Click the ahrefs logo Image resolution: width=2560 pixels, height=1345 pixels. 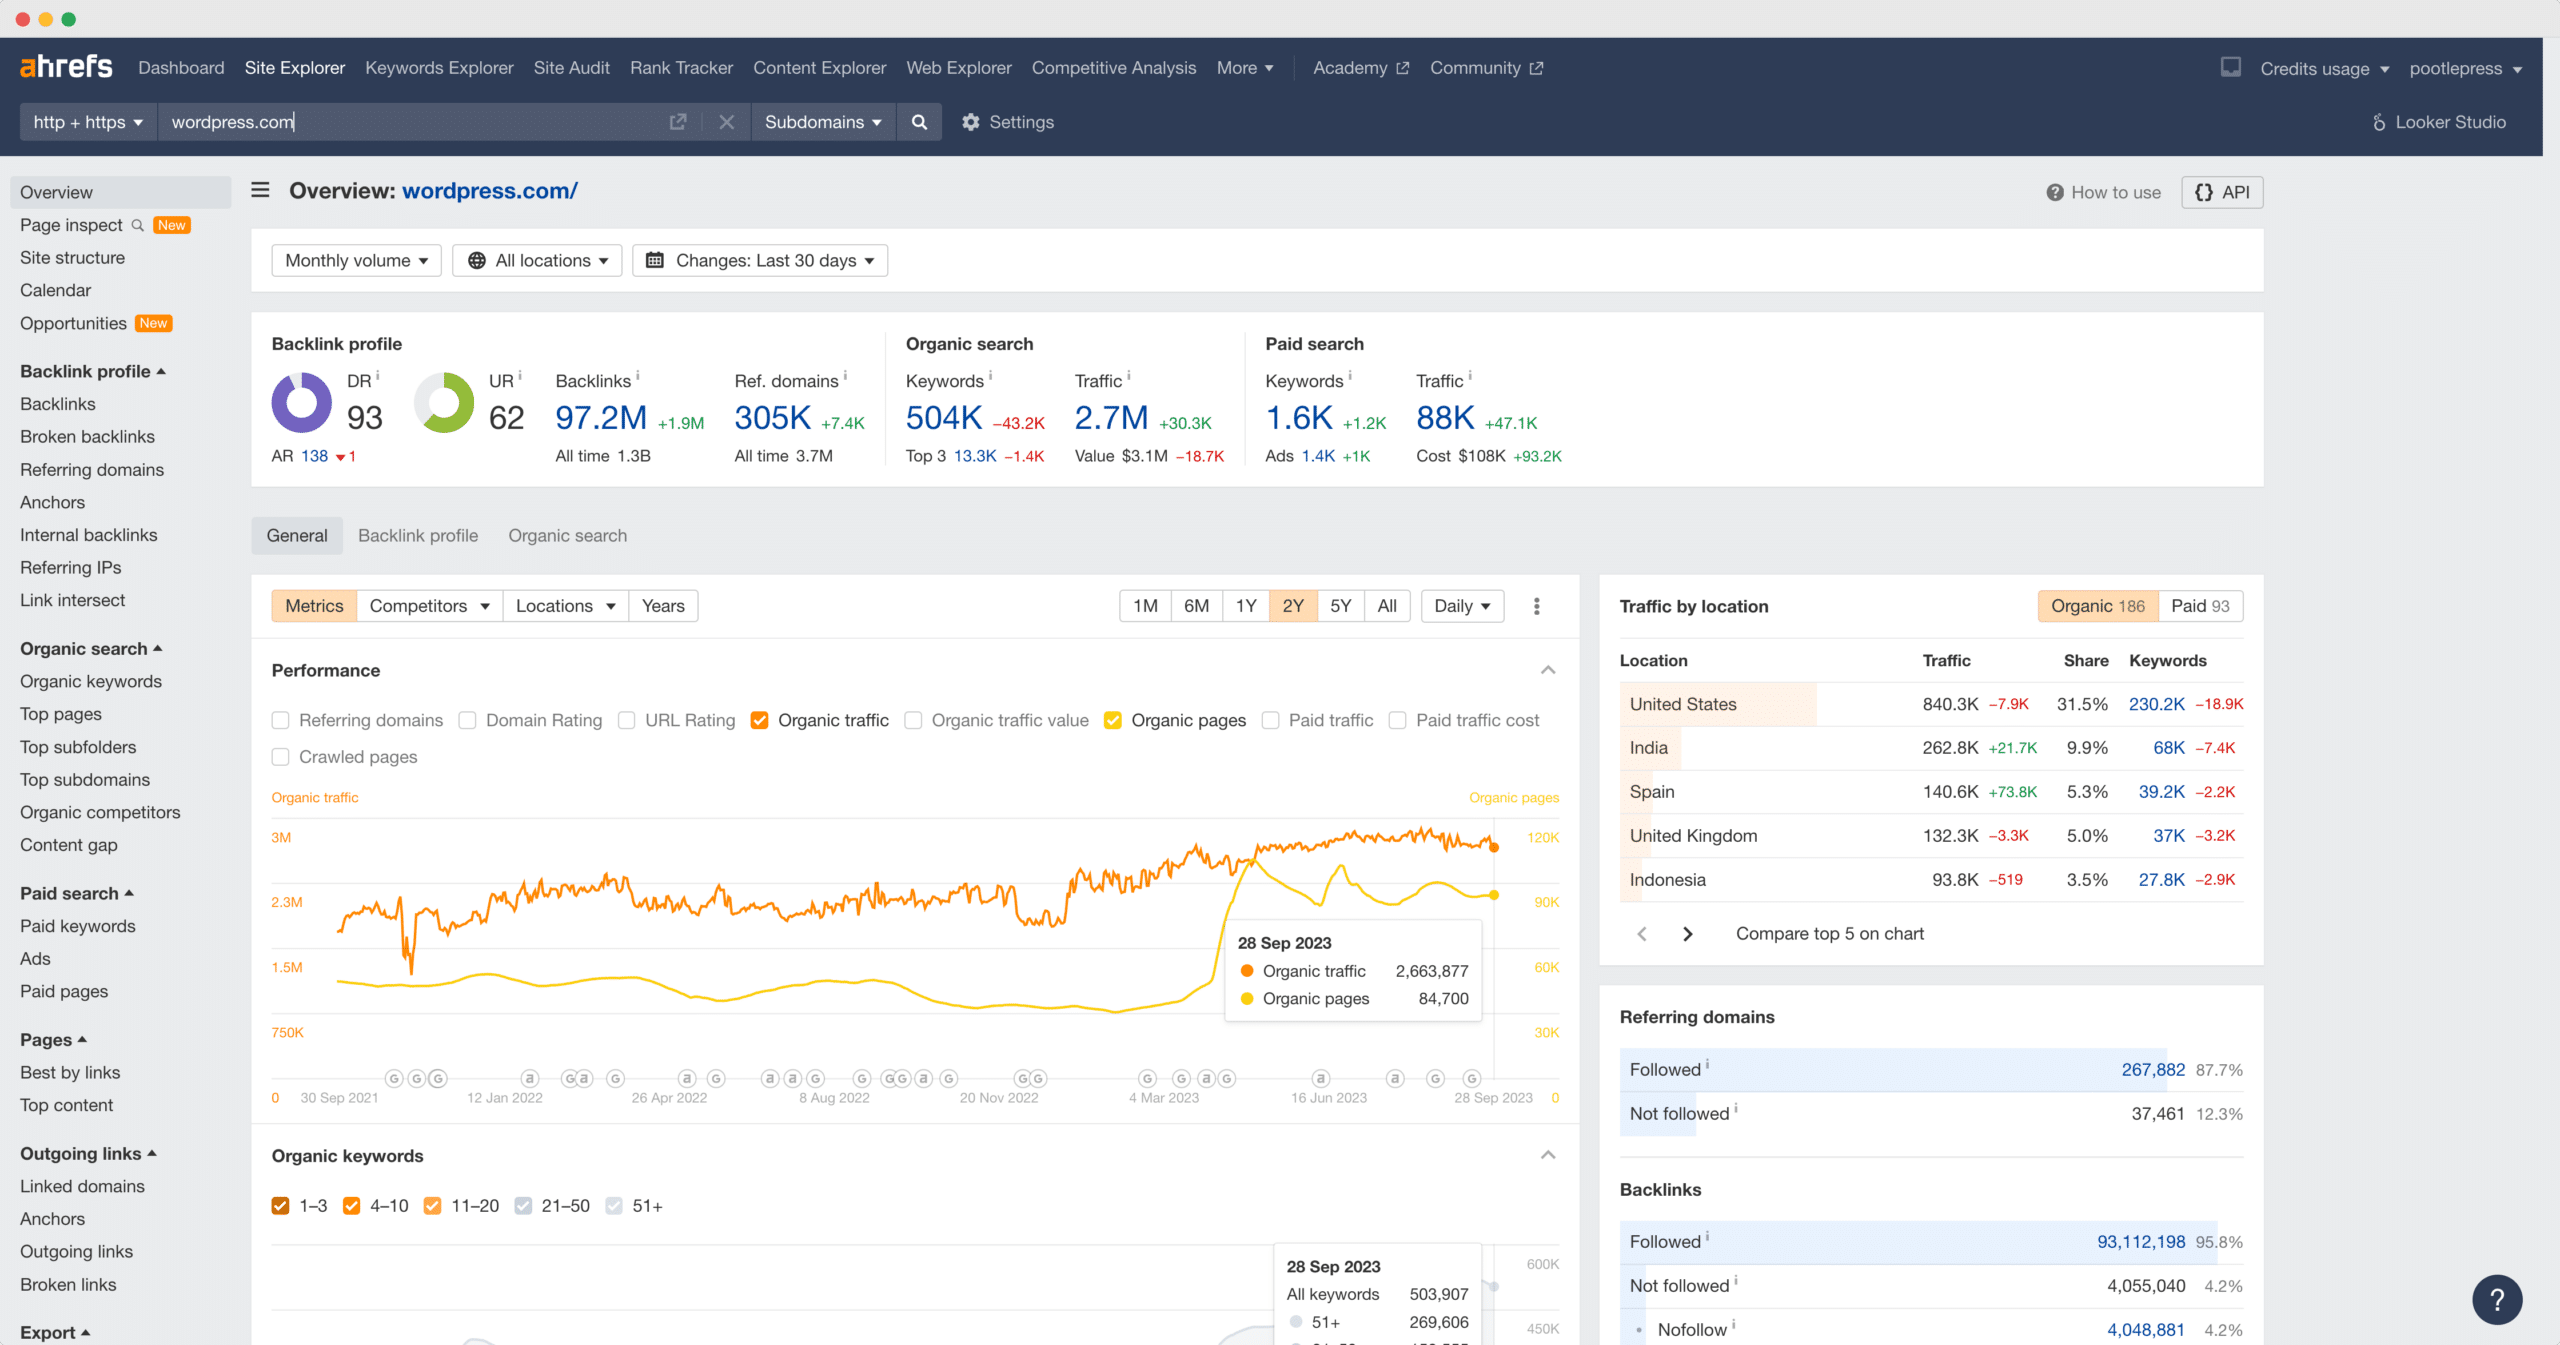point(66,67)
